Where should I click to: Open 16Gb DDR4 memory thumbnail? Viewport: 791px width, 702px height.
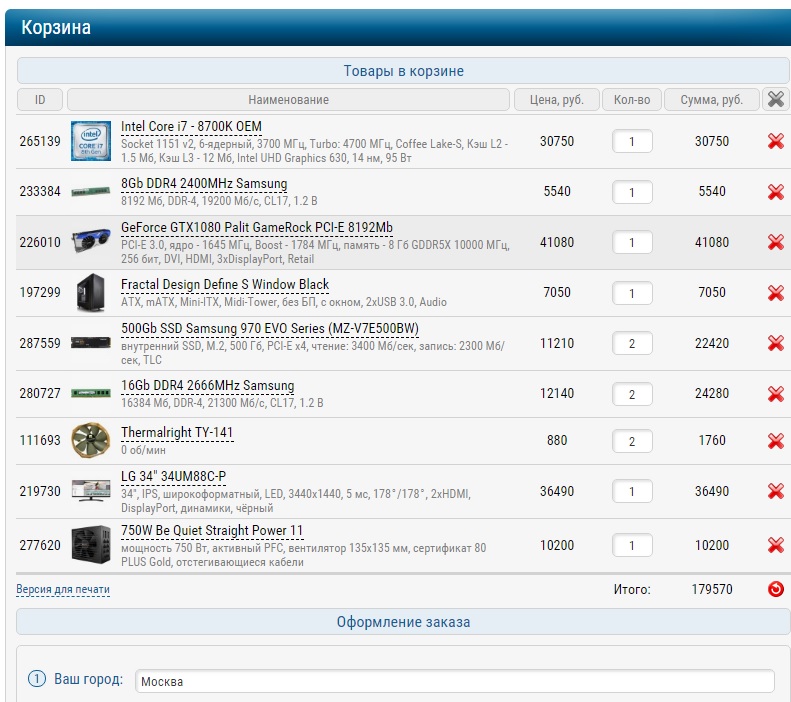pyautogui.click(x=91, y=393)
